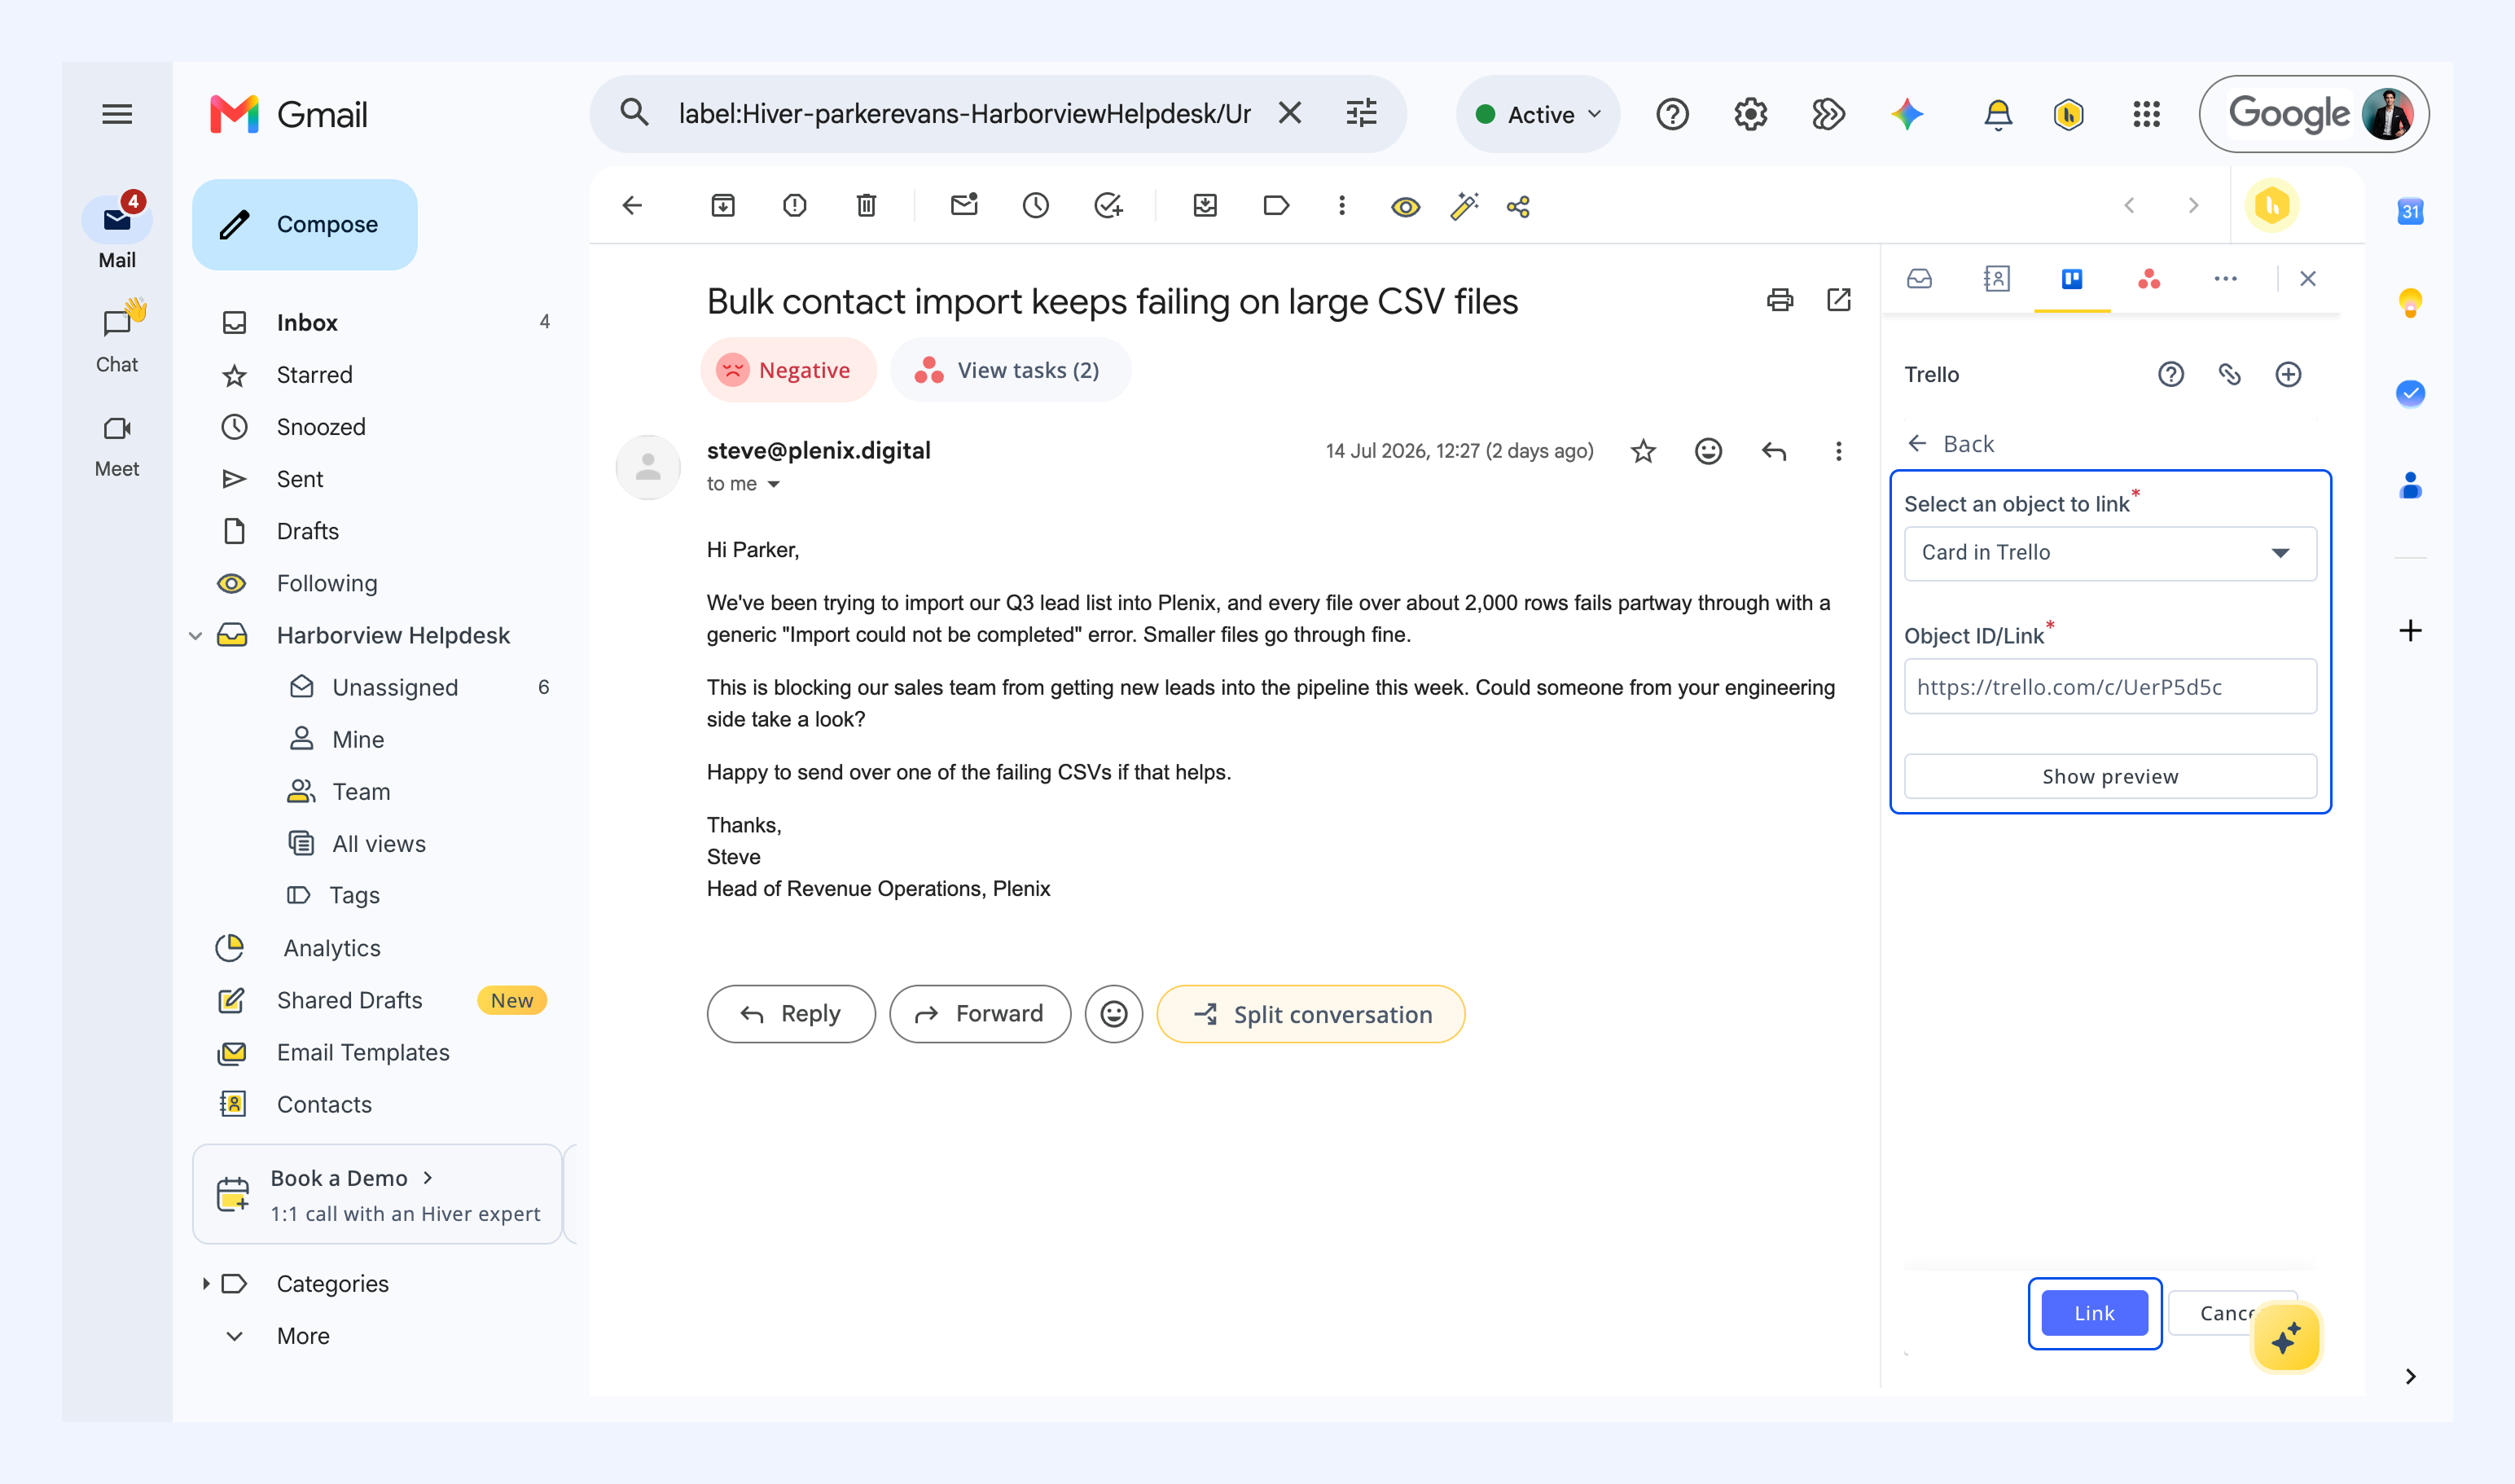The height and width of the screenshot is (1484, 2515).
Task: Mark the email as unread
Action: (x=964, y=206)
